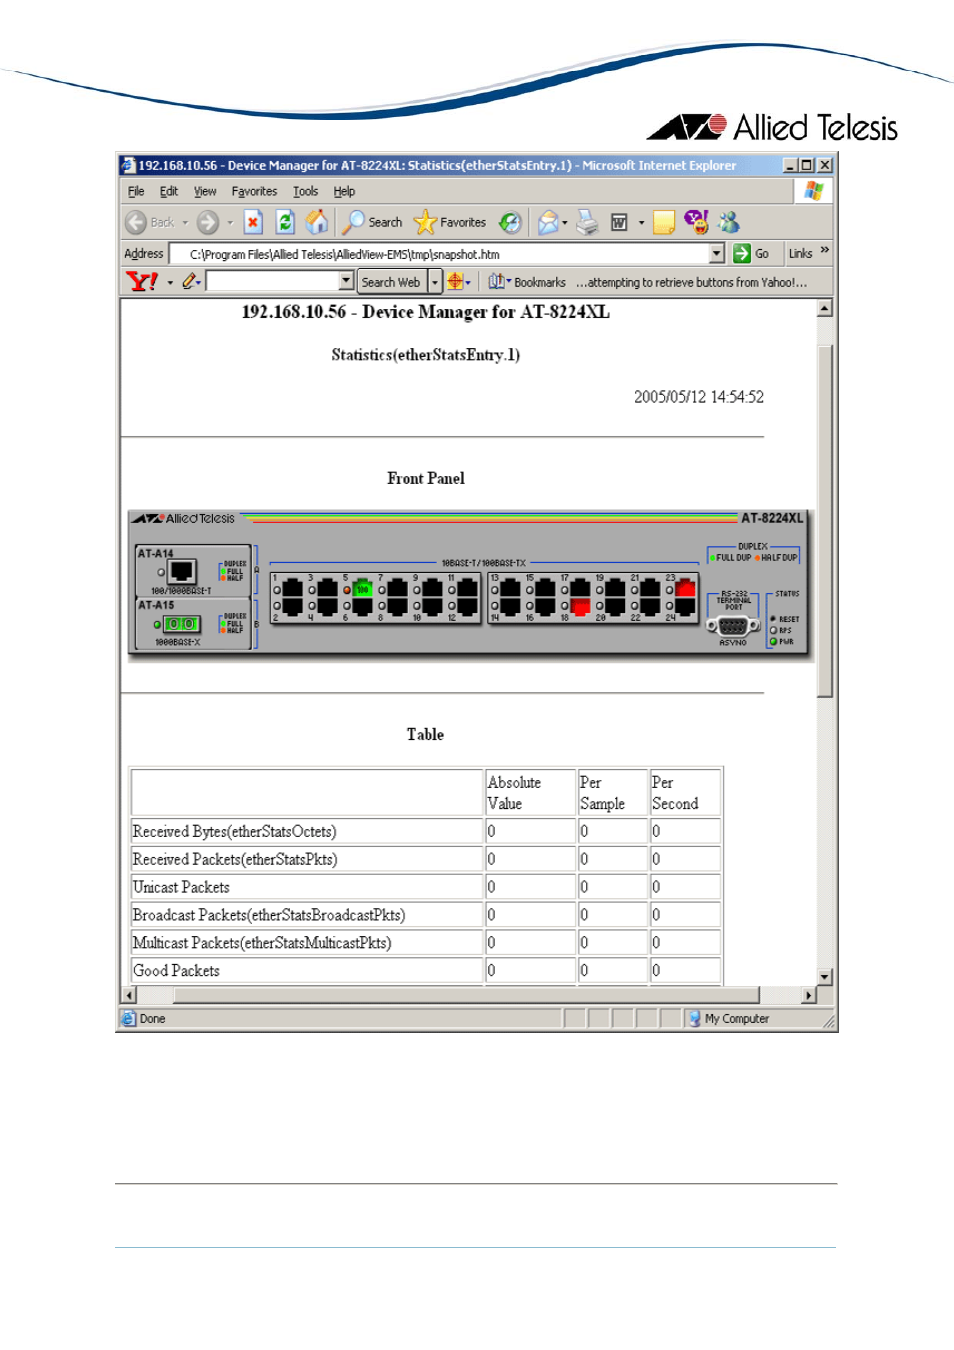Open the Windows Messenger icon
The width and height of the screenshot is (954, 1350).
point(728,222)
